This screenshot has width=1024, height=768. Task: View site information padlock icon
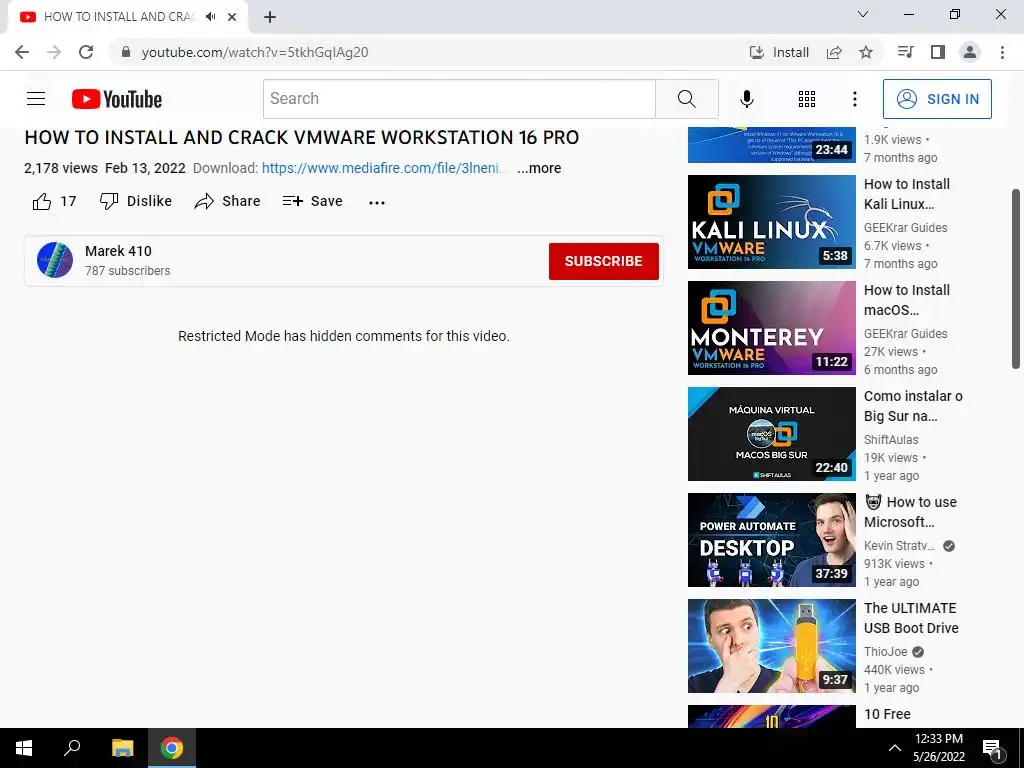coord(126,52)
